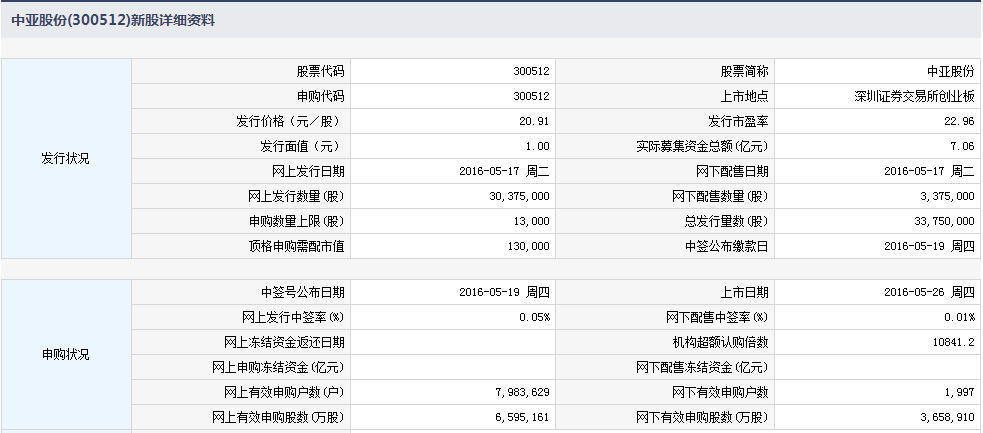Screen dimensions: 983x433
Task: Click the 网上发行中签率 value 0.05%
Action: click(x=536, y=318)
